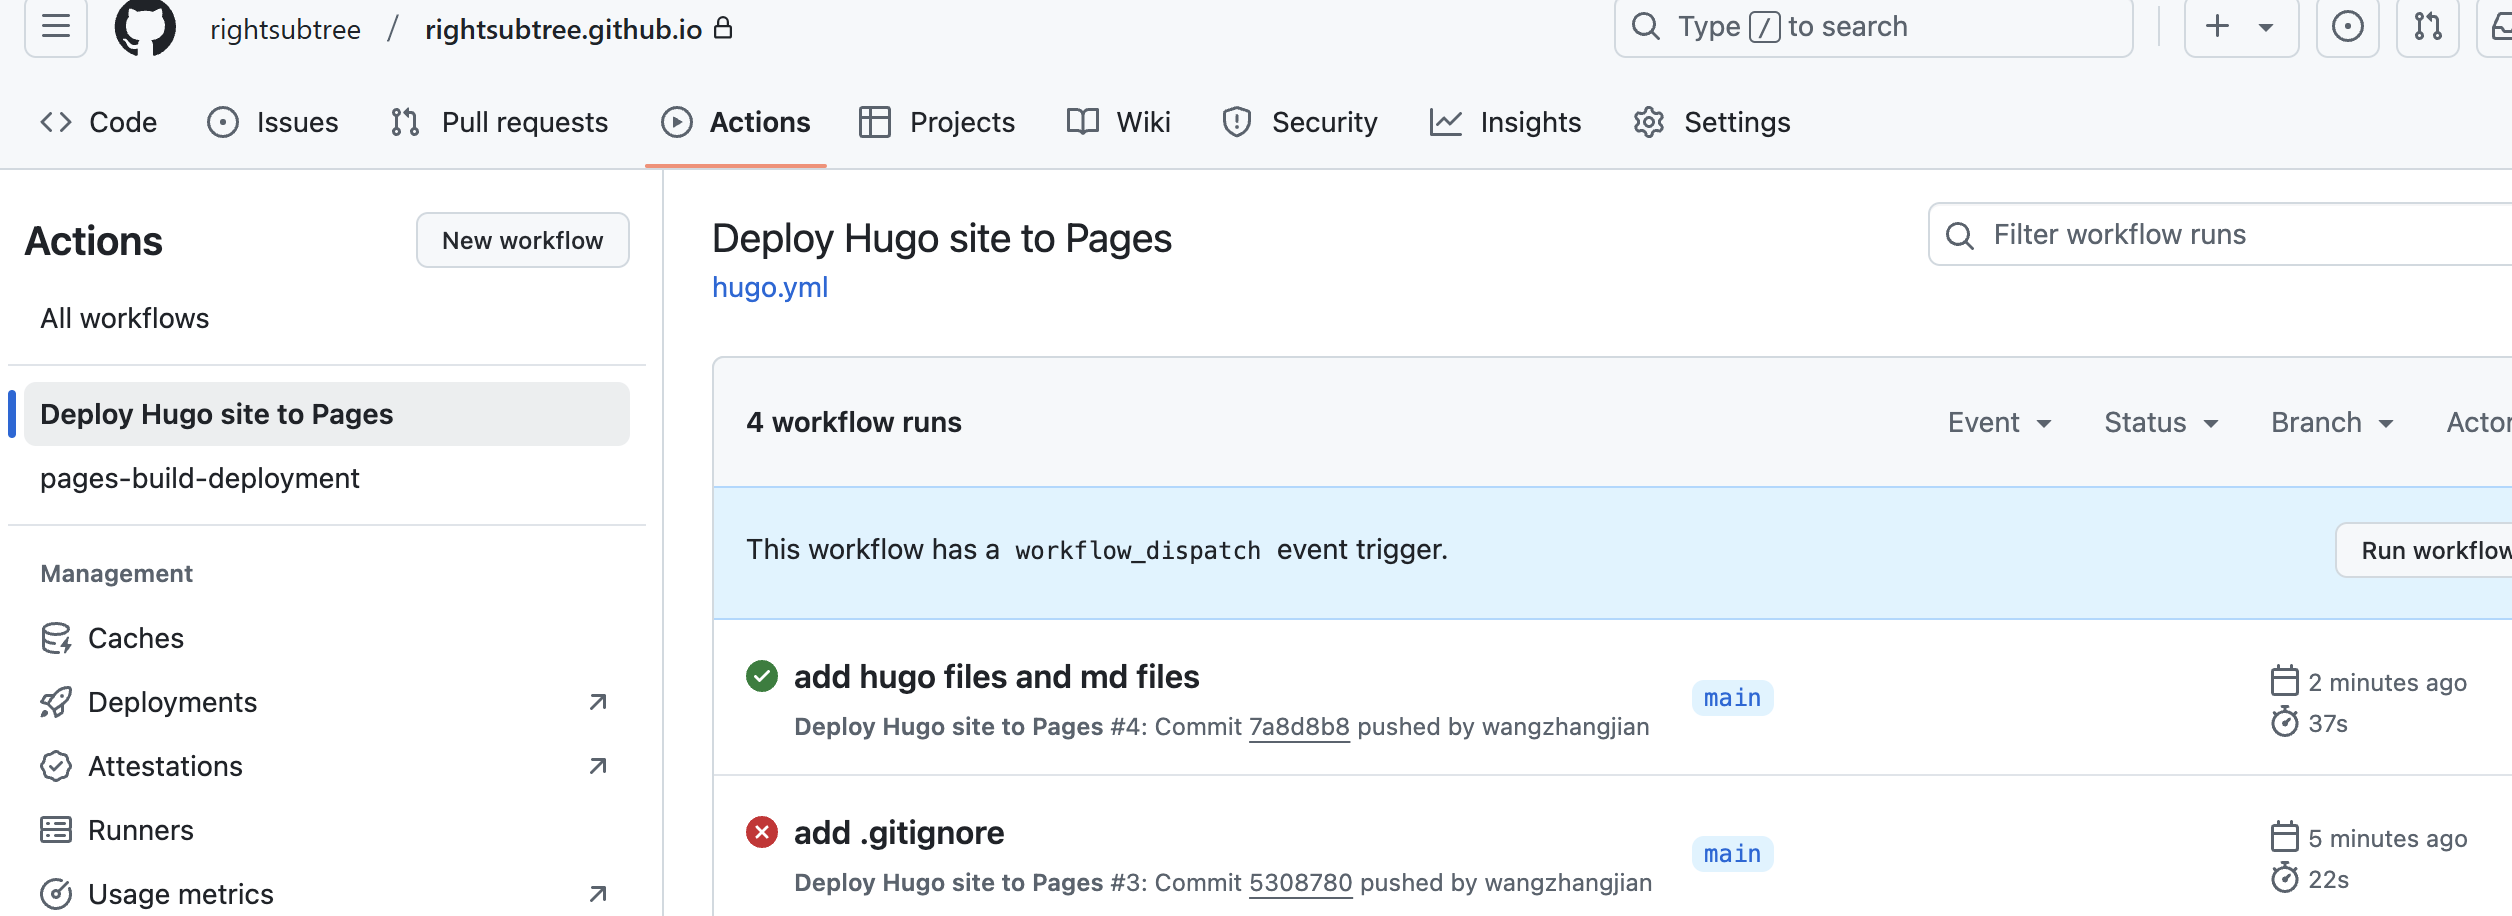
Task: Switch to the Projects tab
Action: tap(937, 122)
